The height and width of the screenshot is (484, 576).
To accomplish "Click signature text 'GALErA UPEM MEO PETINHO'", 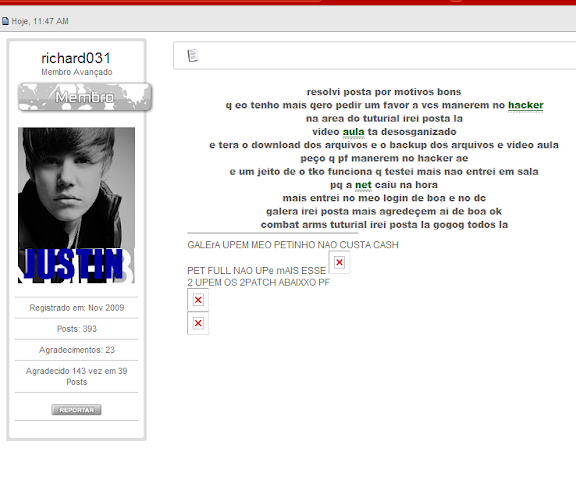I will pyautogui.click(x=251, y=245).
